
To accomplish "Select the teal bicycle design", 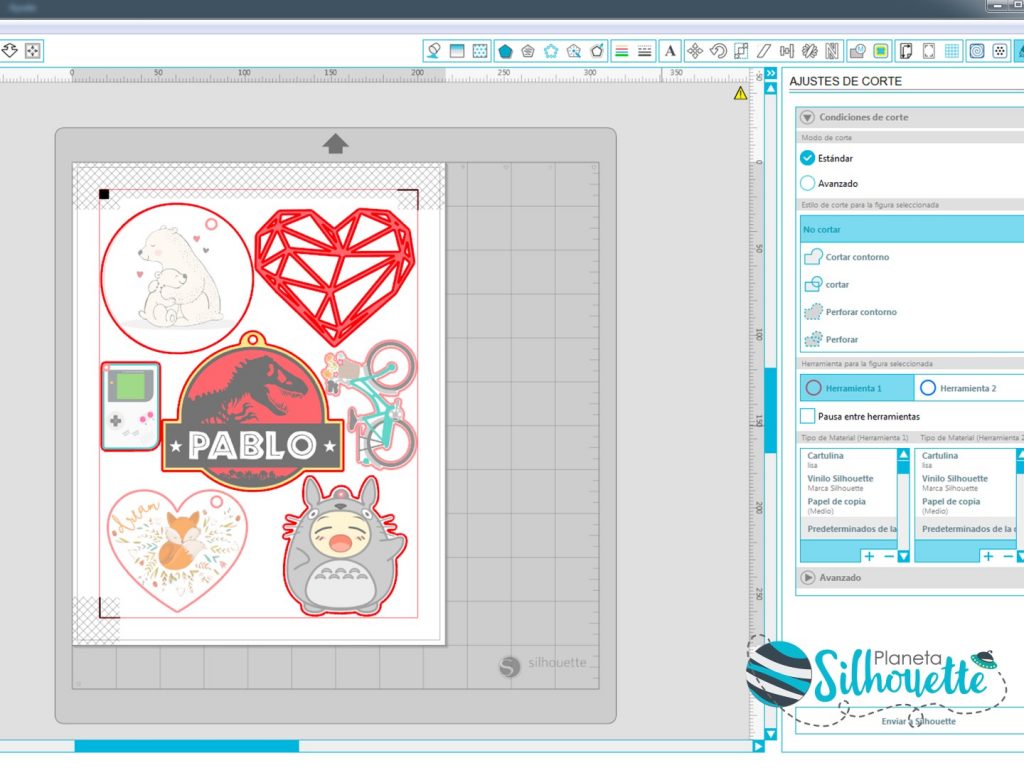I will 371,405.
